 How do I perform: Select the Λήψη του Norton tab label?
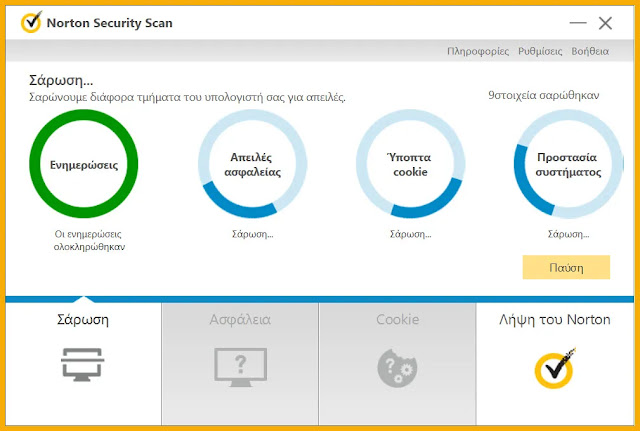555,319
